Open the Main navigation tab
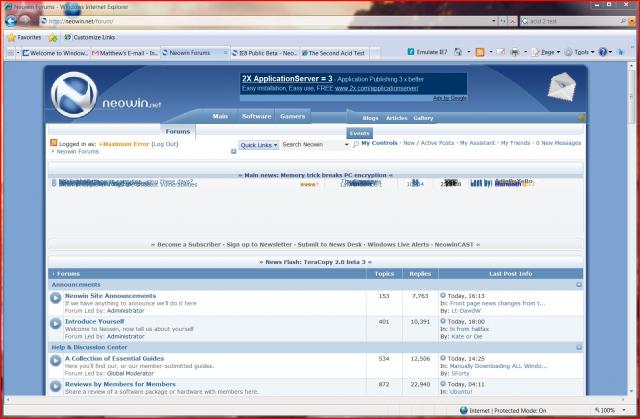This screenshot has width=640, height=419. click(220, 116)
